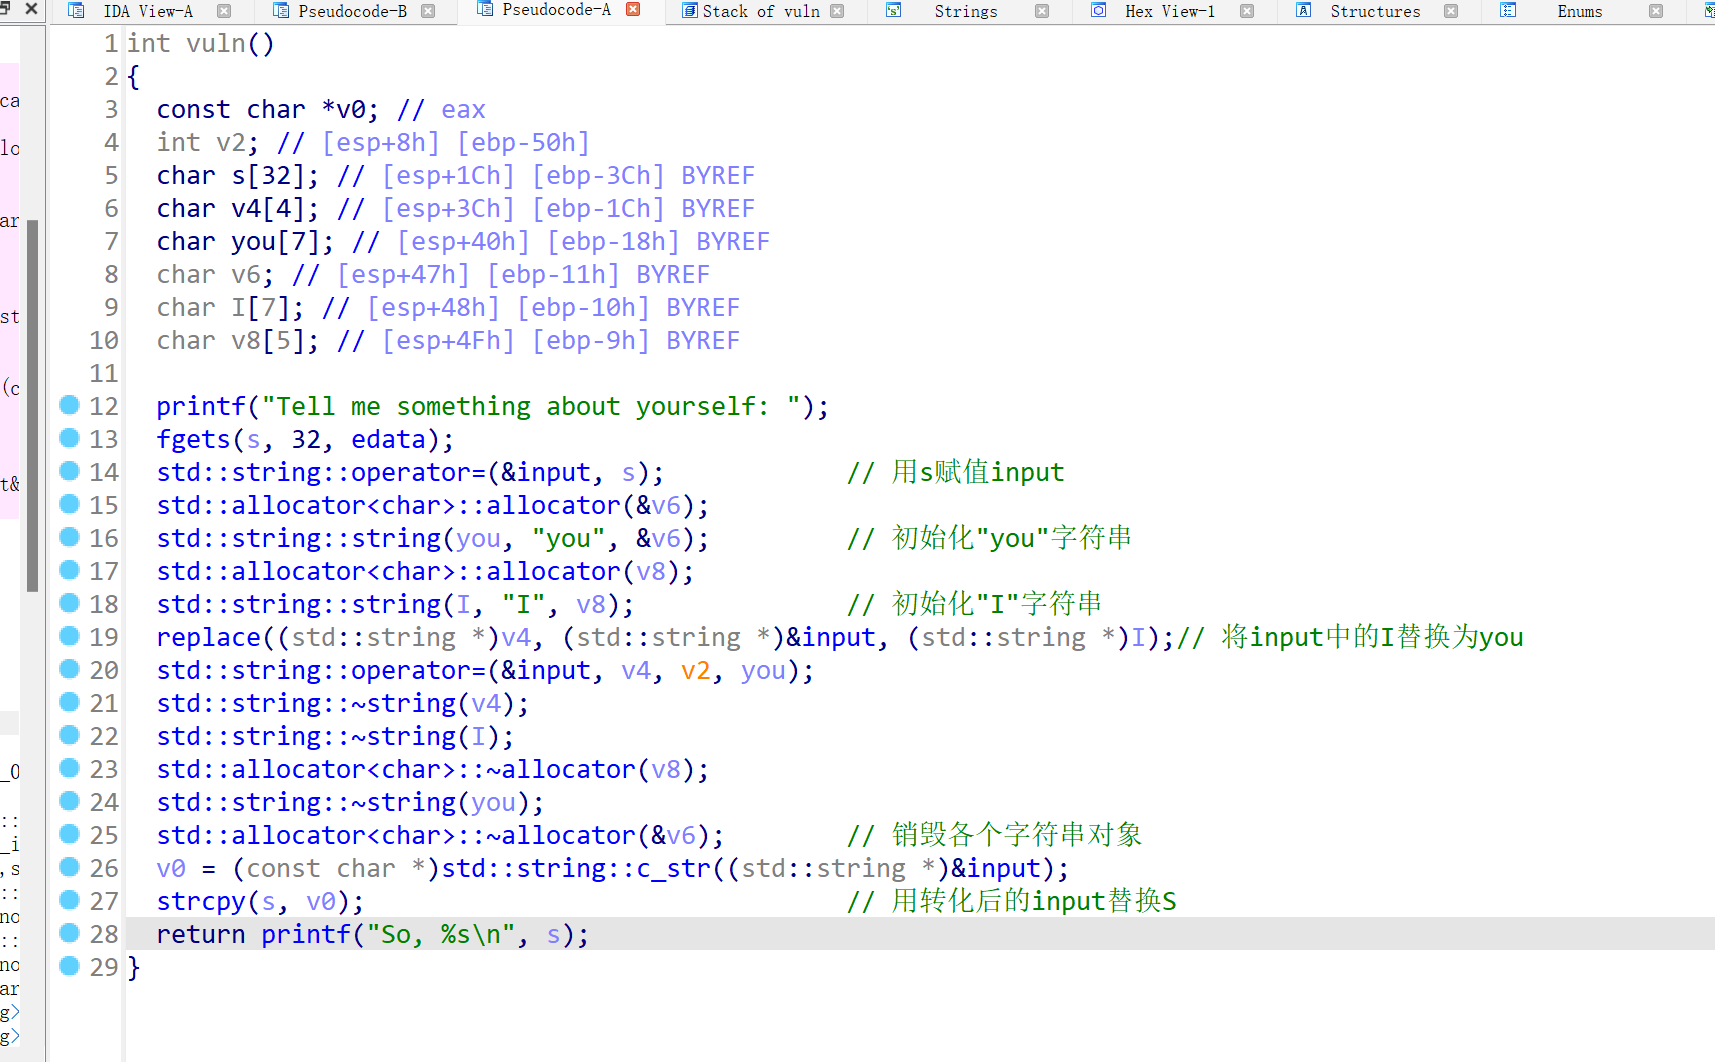1715x1062 pixels.
Task: Select the replace function call on line 19
Action: 208,638
